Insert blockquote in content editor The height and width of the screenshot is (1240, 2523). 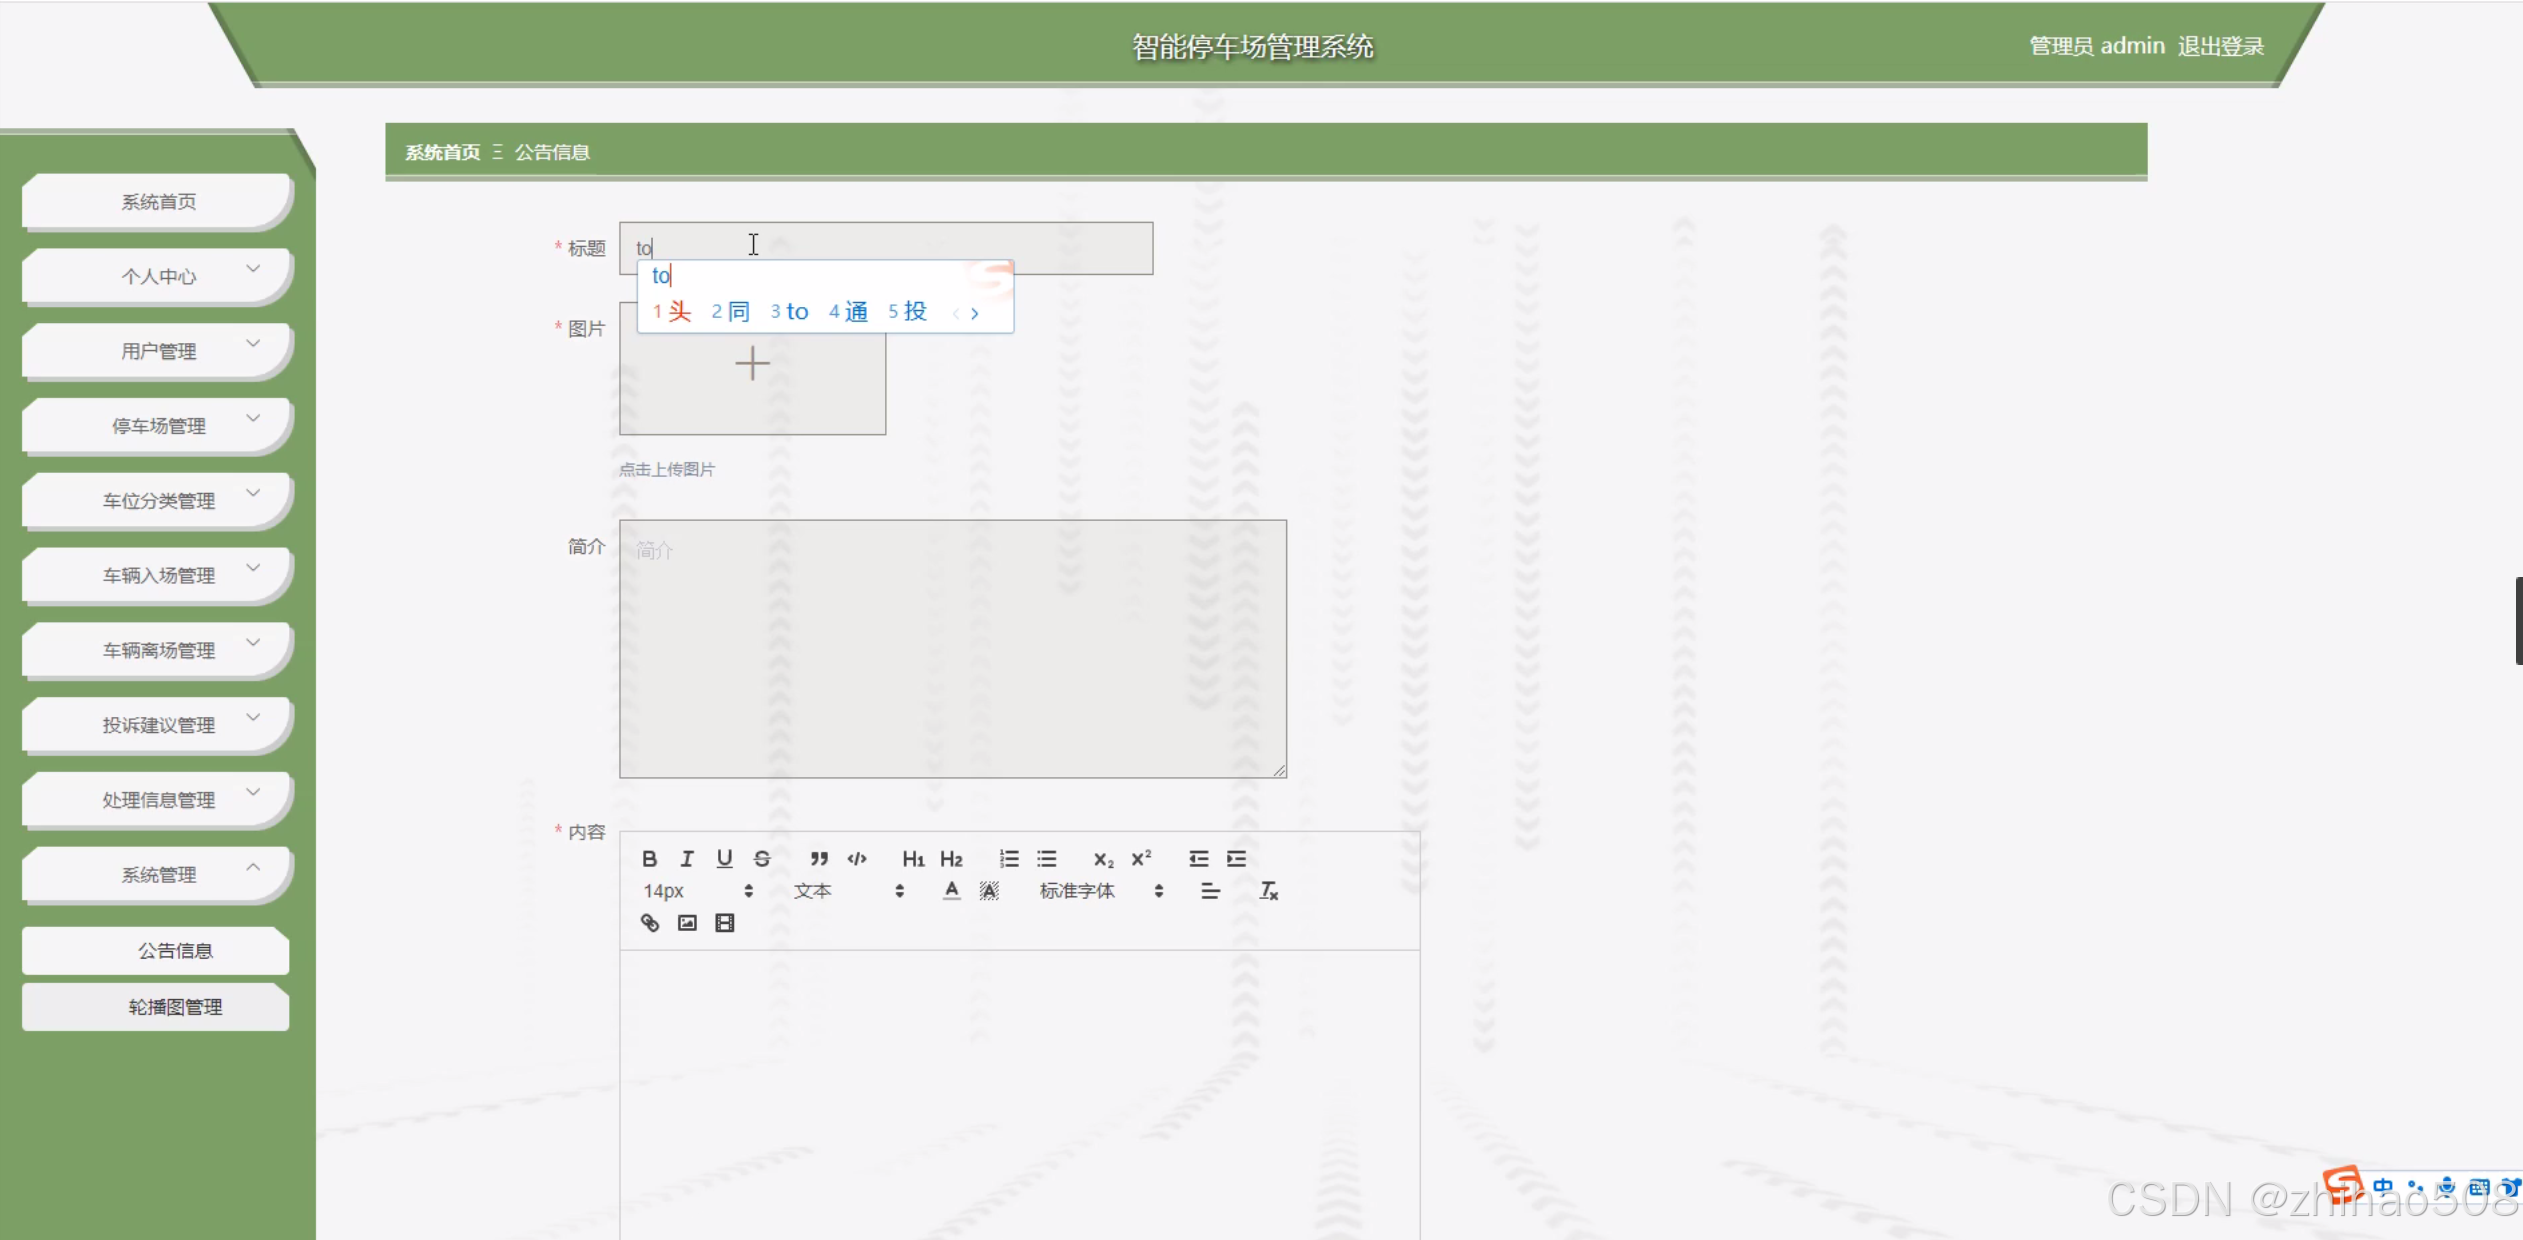819,858
